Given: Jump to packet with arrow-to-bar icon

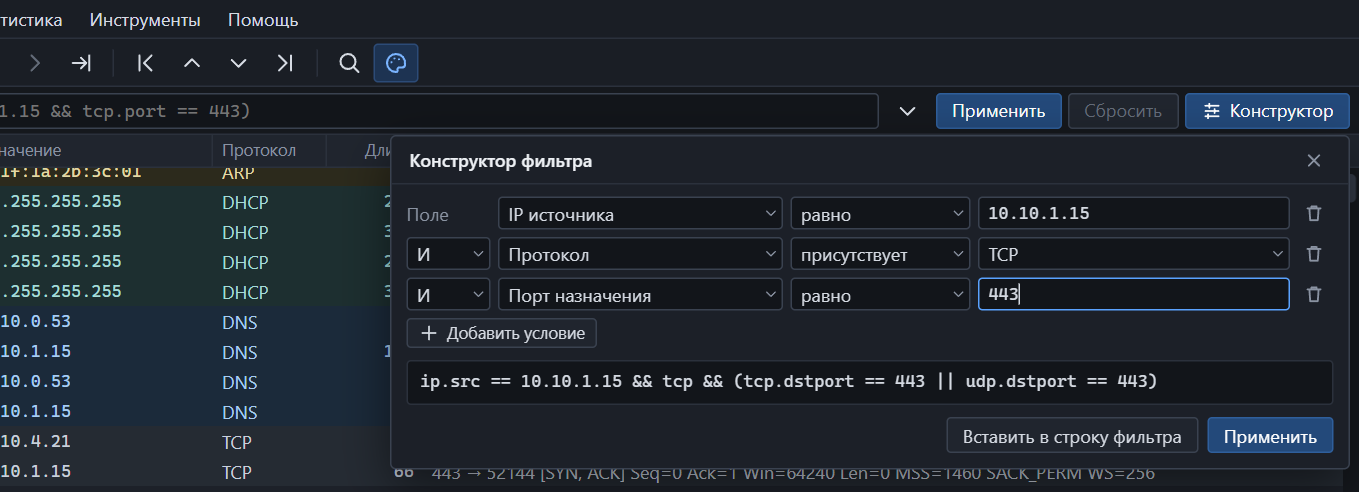Looking at the screenshot, I should click(x=82, y=63).
